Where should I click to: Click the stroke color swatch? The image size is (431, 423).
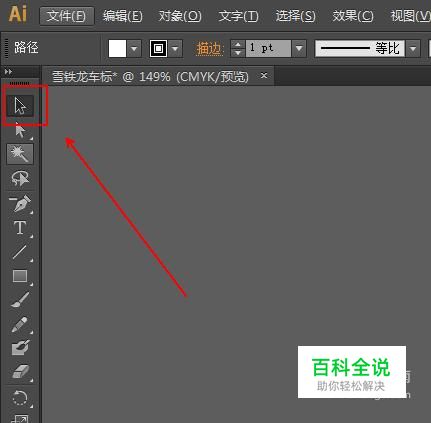[x=158, y=49]
